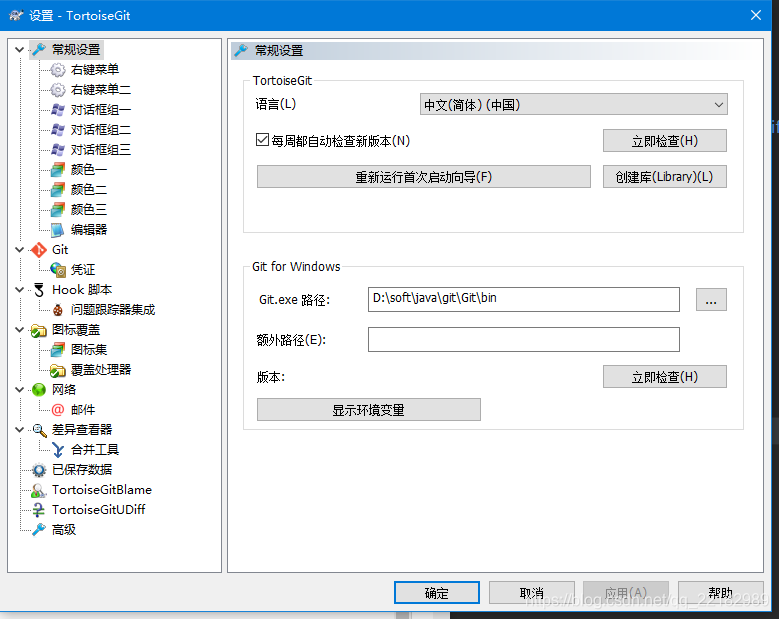Screen dimensions: 779x619
Task: Click the merge arrow icon for 合并工具
Action: [x=58, y=450]
